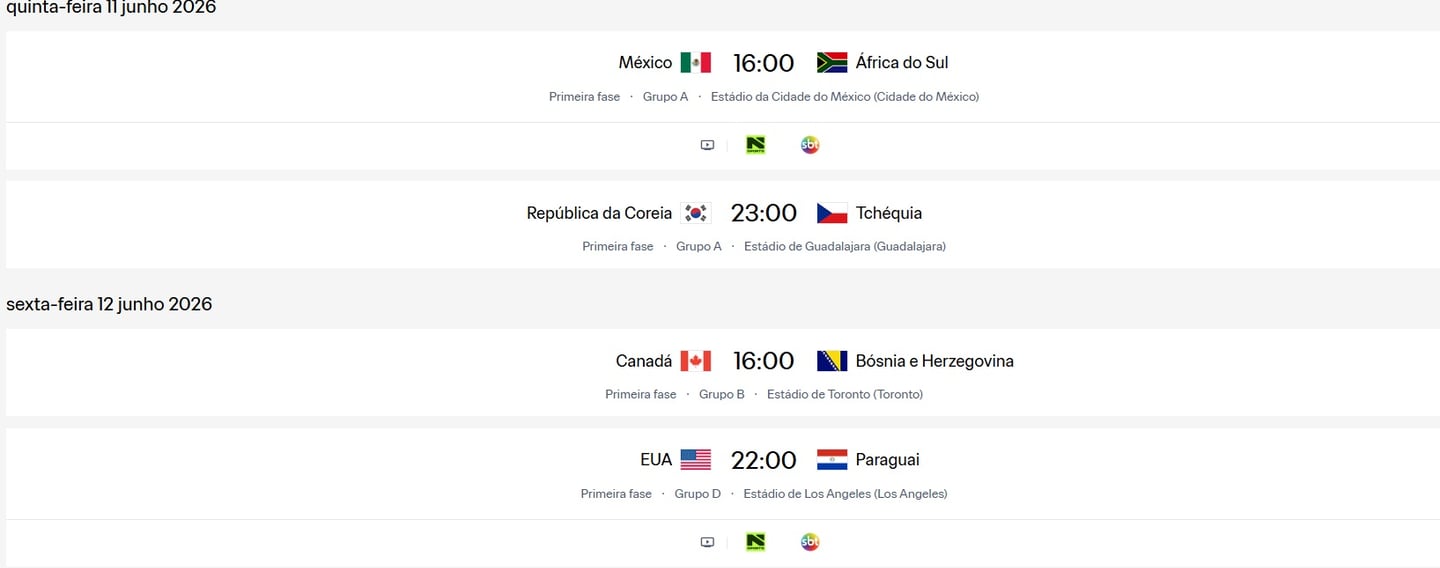Click the N Sports logo under EUA match

(x=756, y=542)
